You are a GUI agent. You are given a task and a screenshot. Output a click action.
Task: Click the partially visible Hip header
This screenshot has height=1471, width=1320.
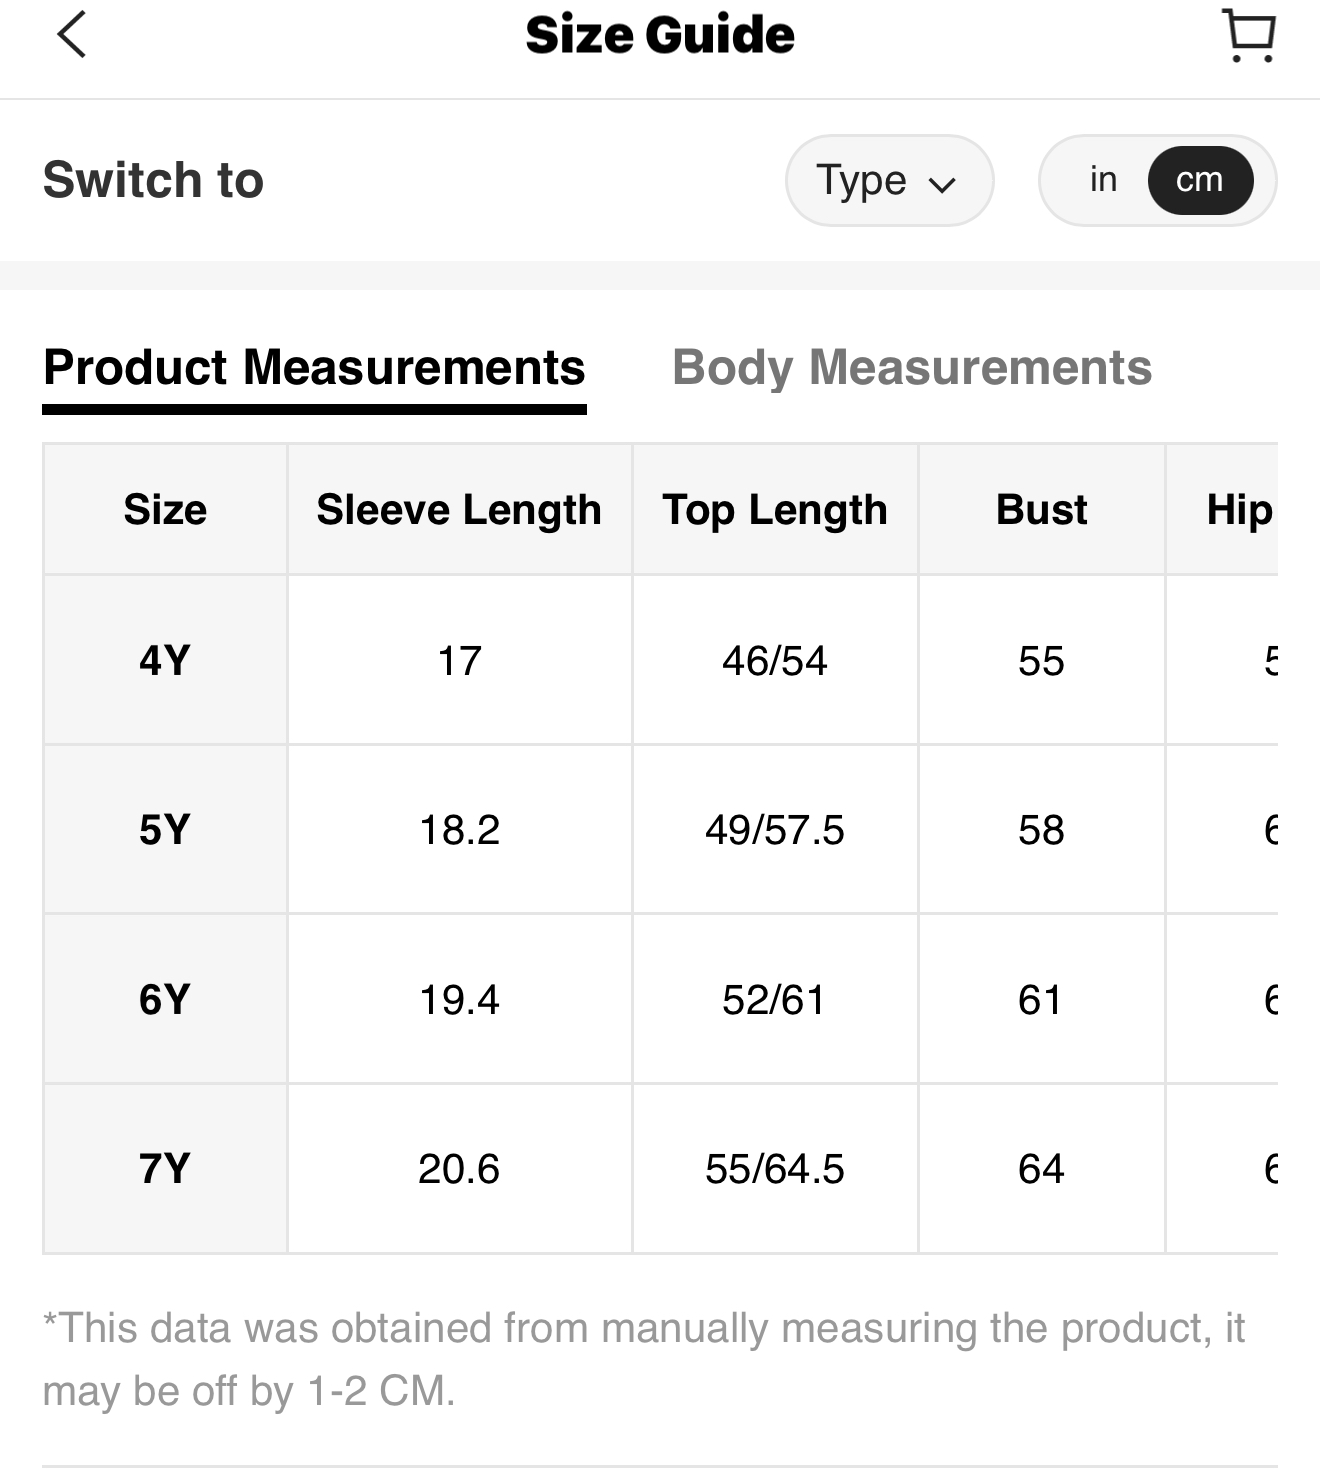click(x=1238, y=510)
